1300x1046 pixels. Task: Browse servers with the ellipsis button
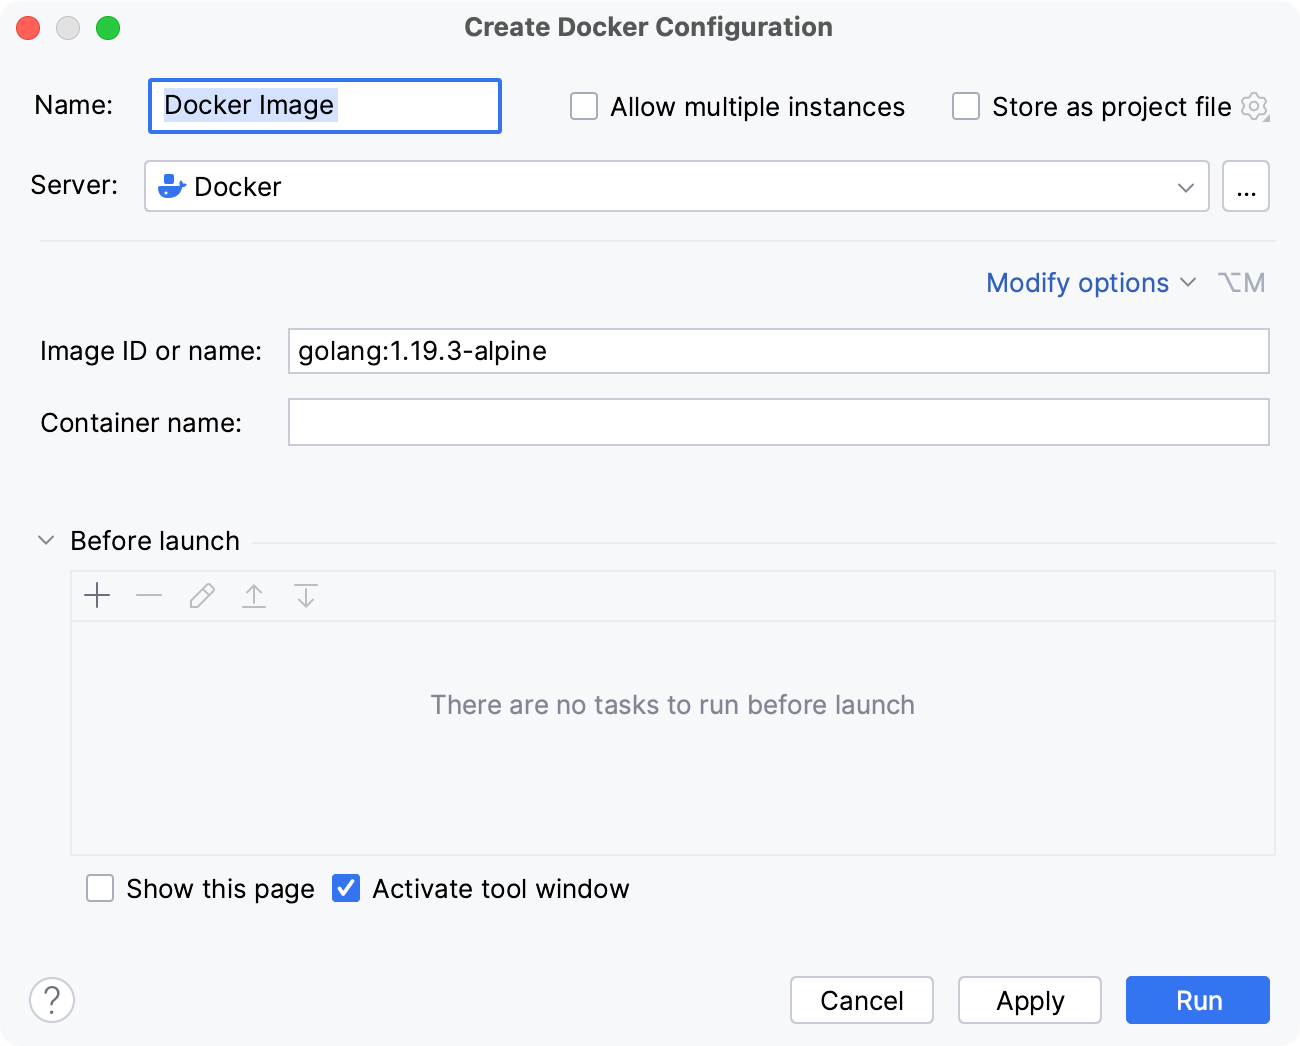(1246, 186)
